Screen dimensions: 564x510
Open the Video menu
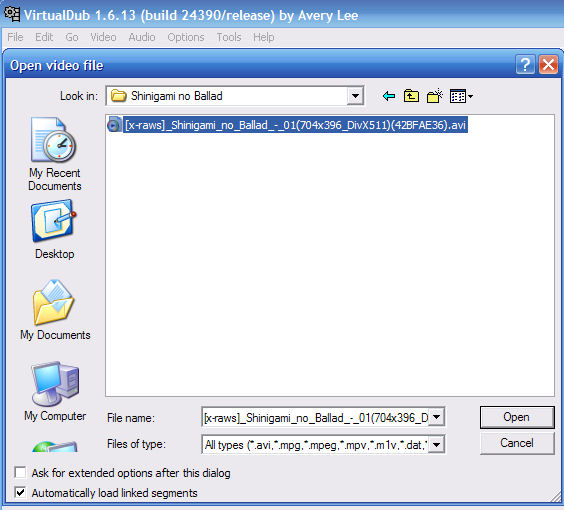click(103, 37)
